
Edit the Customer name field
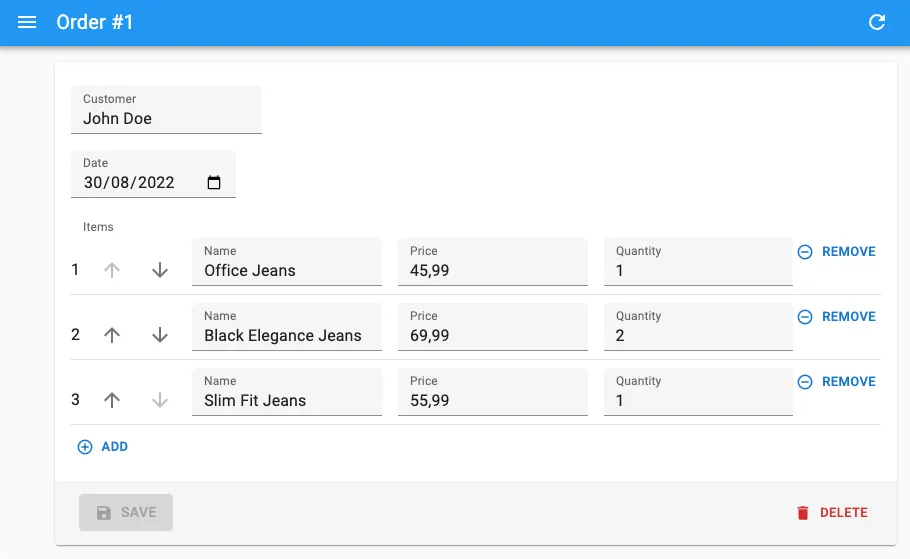point(166,119)
